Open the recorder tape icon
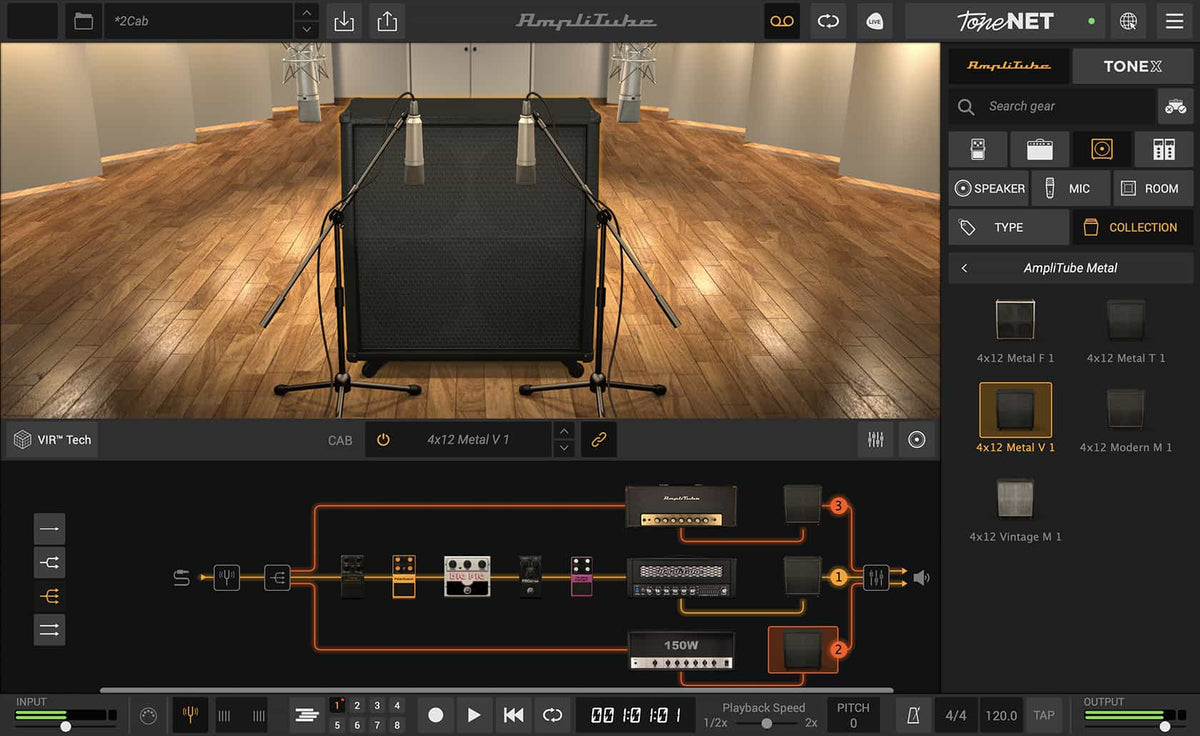Image resolution: width=1200 pixels, height=736 pixels. point(782,21)
